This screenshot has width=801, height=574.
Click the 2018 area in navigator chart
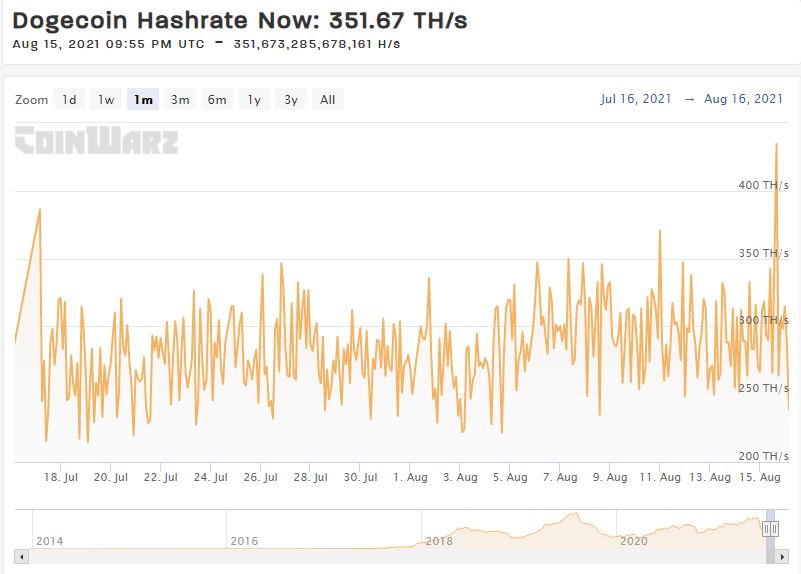(x=439, y=541)
